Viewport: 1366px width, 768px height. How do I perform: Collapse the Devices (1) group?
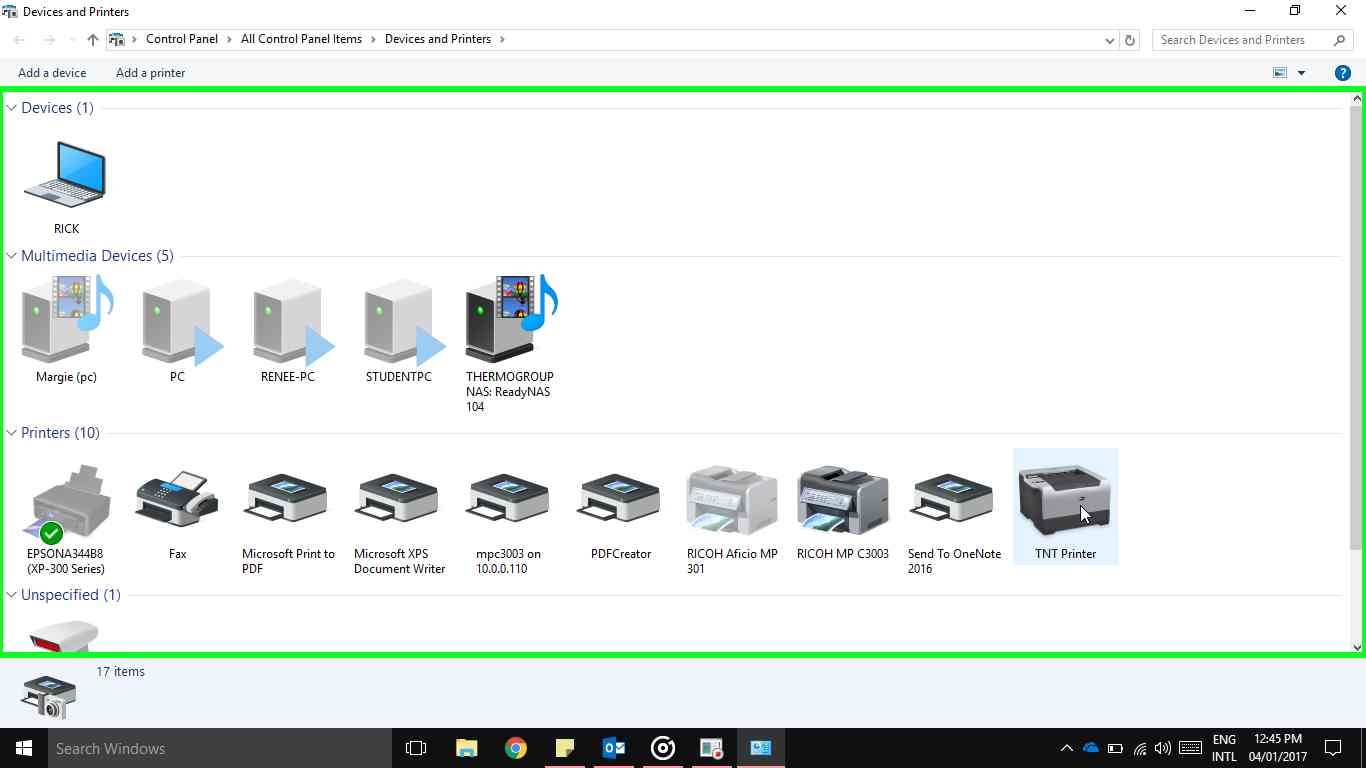pyautogui.click(x=12, y=108)
